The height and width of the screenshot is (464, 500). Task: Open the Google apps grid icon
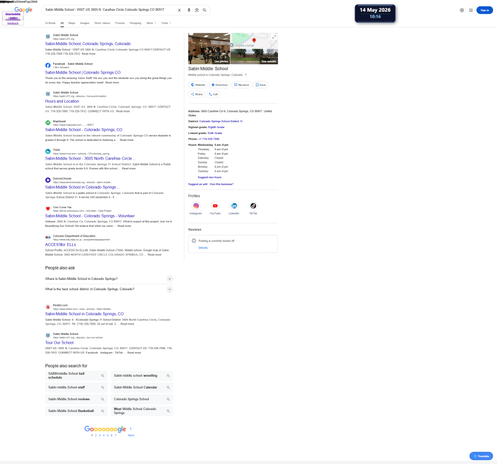click(471, 10)
